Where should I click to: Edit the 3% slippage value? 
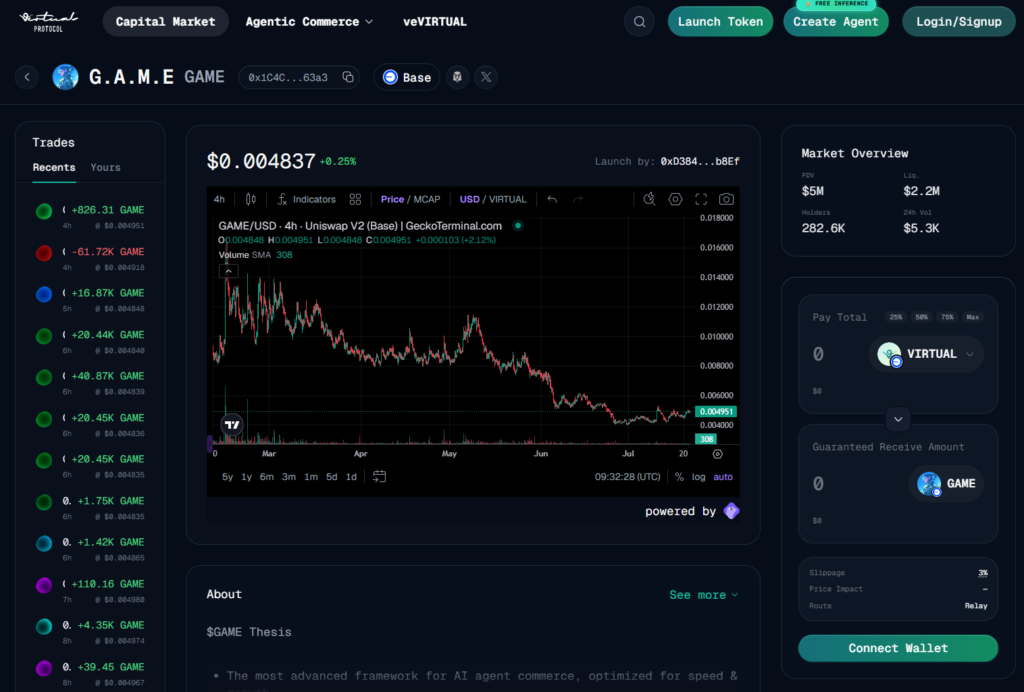(982, 573)
